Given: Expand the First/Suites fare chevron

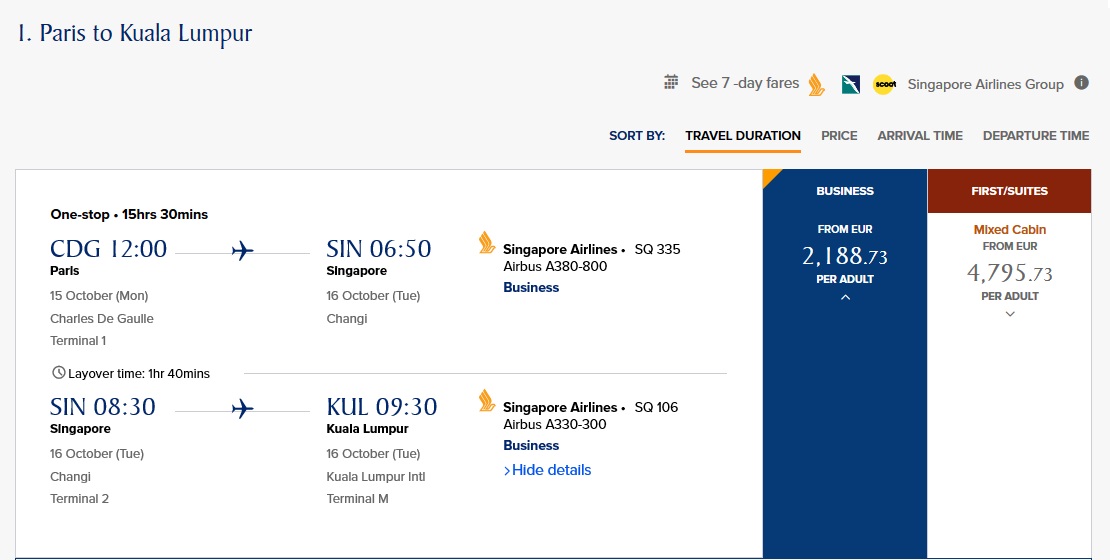Looking at the screenshot, I should click(x=1010, y=314).
